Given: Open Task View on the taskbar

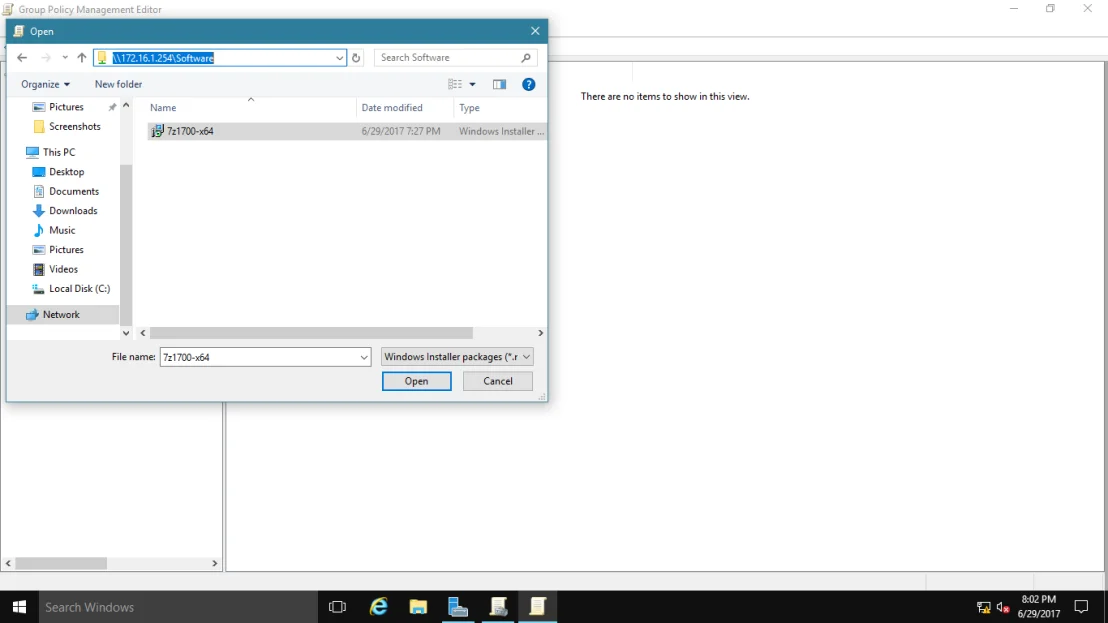Looking at the screenshot, I should pyautogui.click(x=337, y=607).
